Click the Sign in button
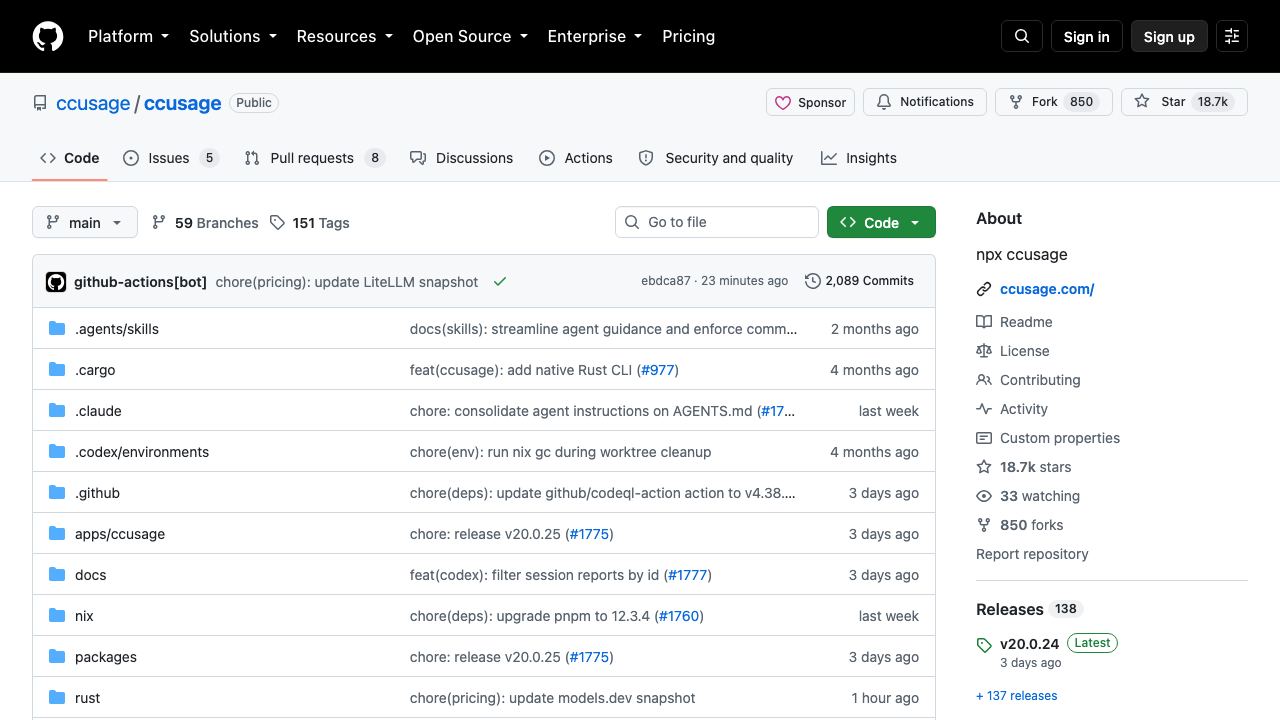 (1087, 36)
